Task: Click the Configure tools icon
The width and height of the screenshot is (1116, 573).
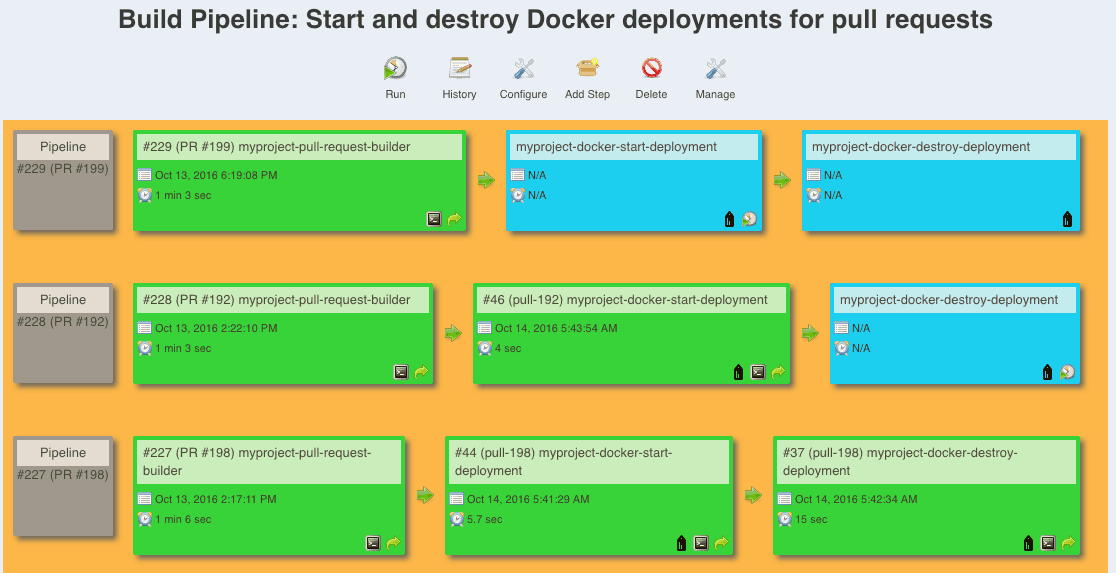Action: [x=523, y=69]
